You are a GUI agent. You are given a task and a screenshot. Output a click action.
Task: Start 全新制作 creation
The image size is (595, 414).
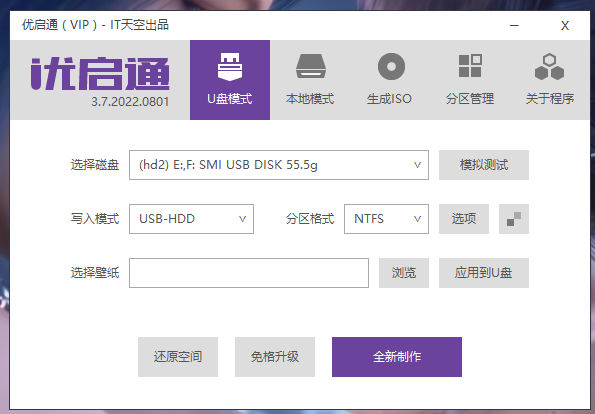coord(397,357)
